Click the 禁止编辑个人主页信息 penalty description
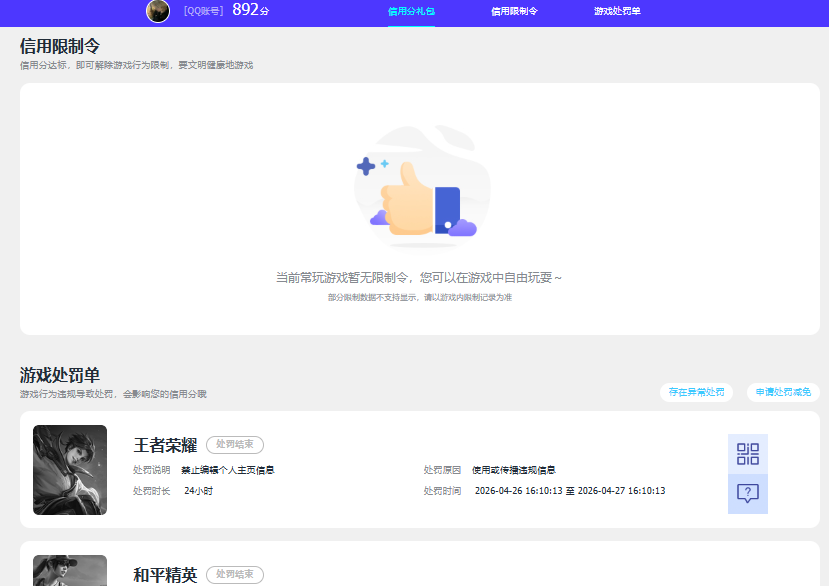This screenshot has width=829, height=586. 227,470
